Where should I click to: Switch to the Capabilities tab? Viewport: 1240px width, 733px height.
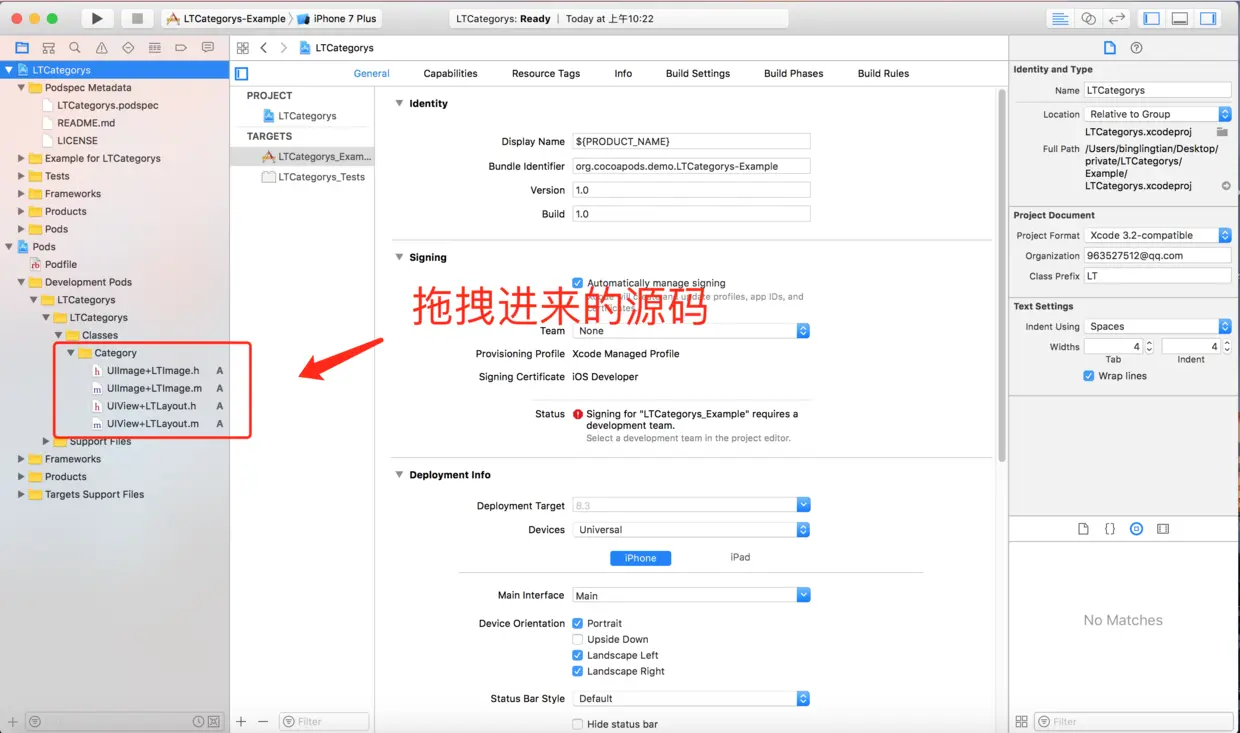(450, 73)
